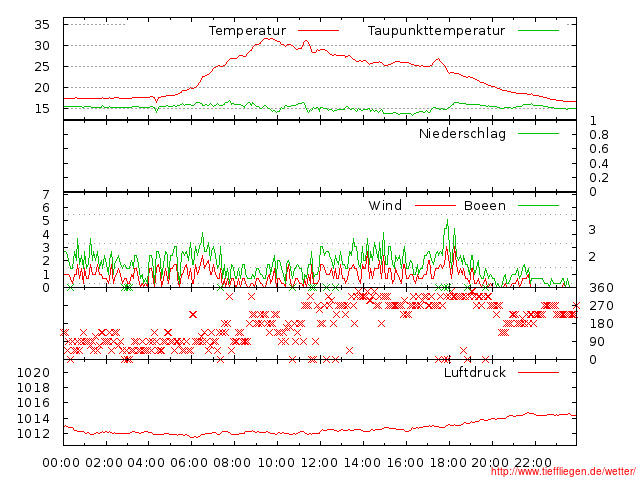The width and height of the screenshot is (640, 480).
Task: Click the 02:00 time axis label
Action: 104,463
